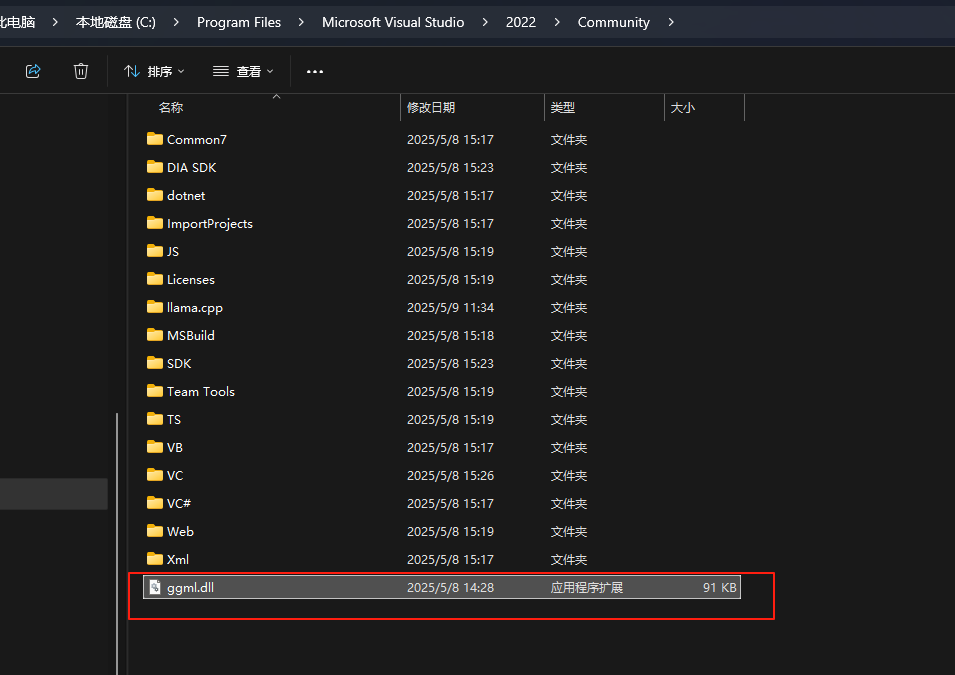Click the VB folder icon
The image size is (955, 675).
point(155,447)
